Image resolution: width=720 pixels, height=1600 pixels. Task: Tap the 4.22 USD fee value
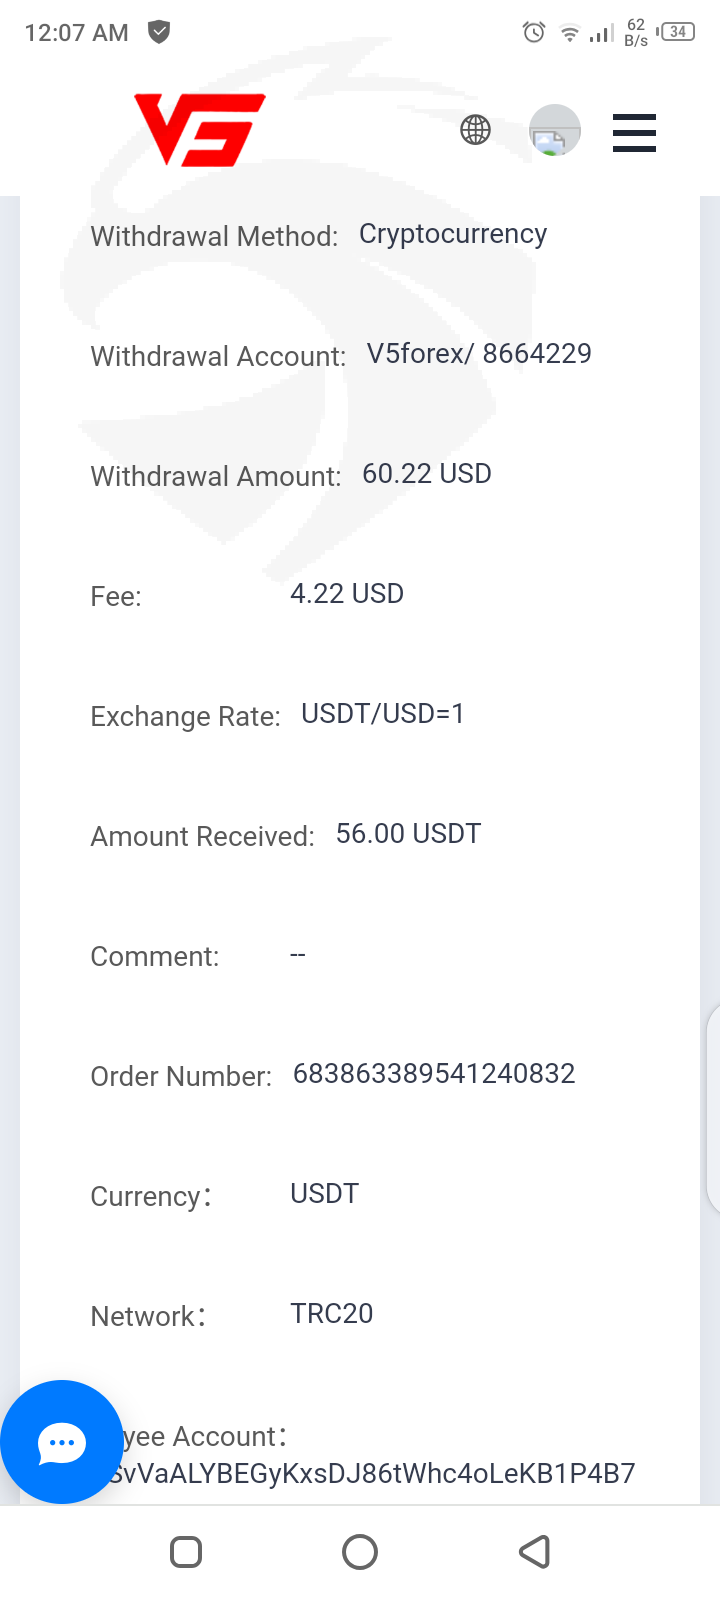pyautogui.click(x=347, y=594)
